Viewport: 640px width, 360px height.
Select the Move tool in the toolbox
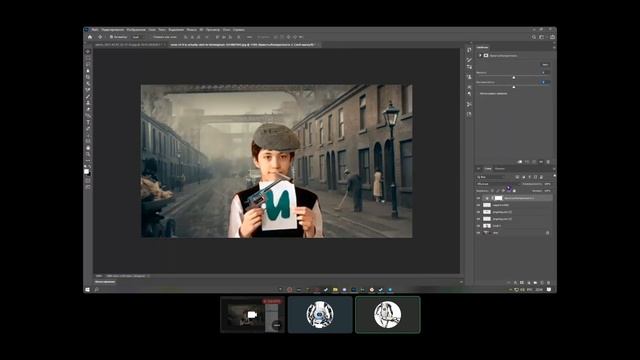88,52
